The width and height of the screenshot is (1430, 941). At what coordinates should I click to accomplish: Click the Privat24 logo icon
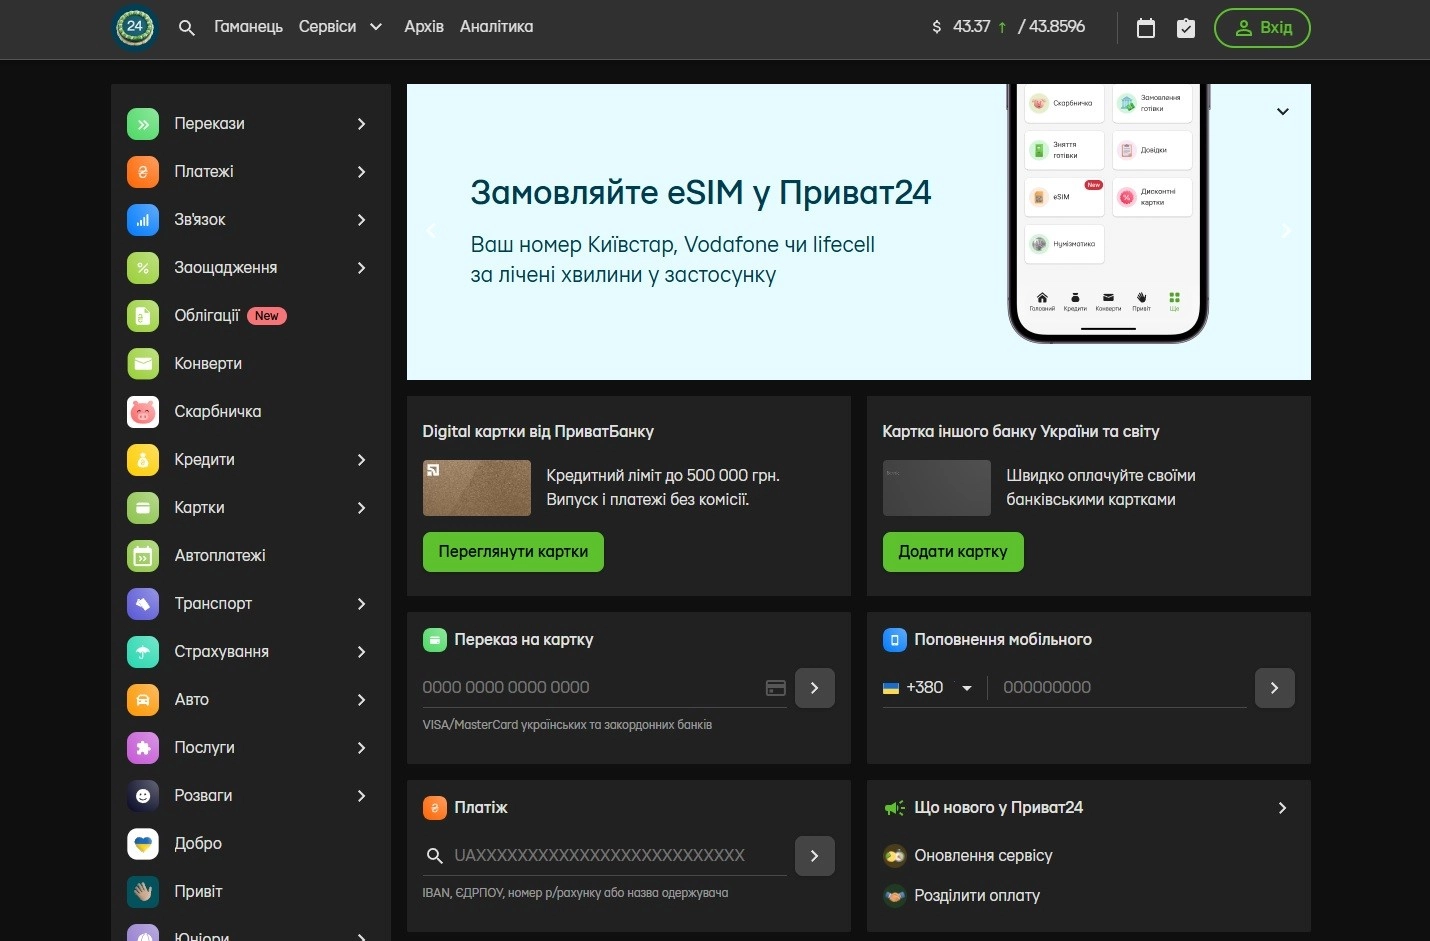point(135,27)
